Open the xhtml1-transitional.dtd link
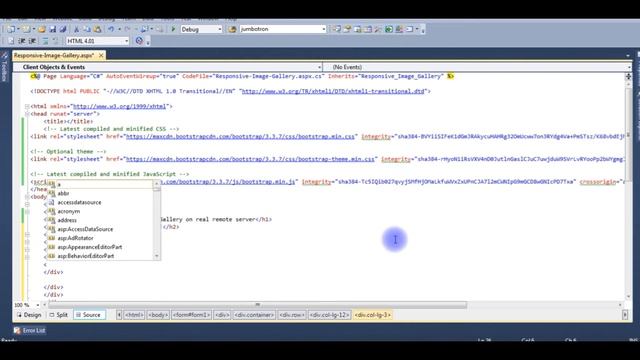Screen dimensions: 640x360 (333, 91)
